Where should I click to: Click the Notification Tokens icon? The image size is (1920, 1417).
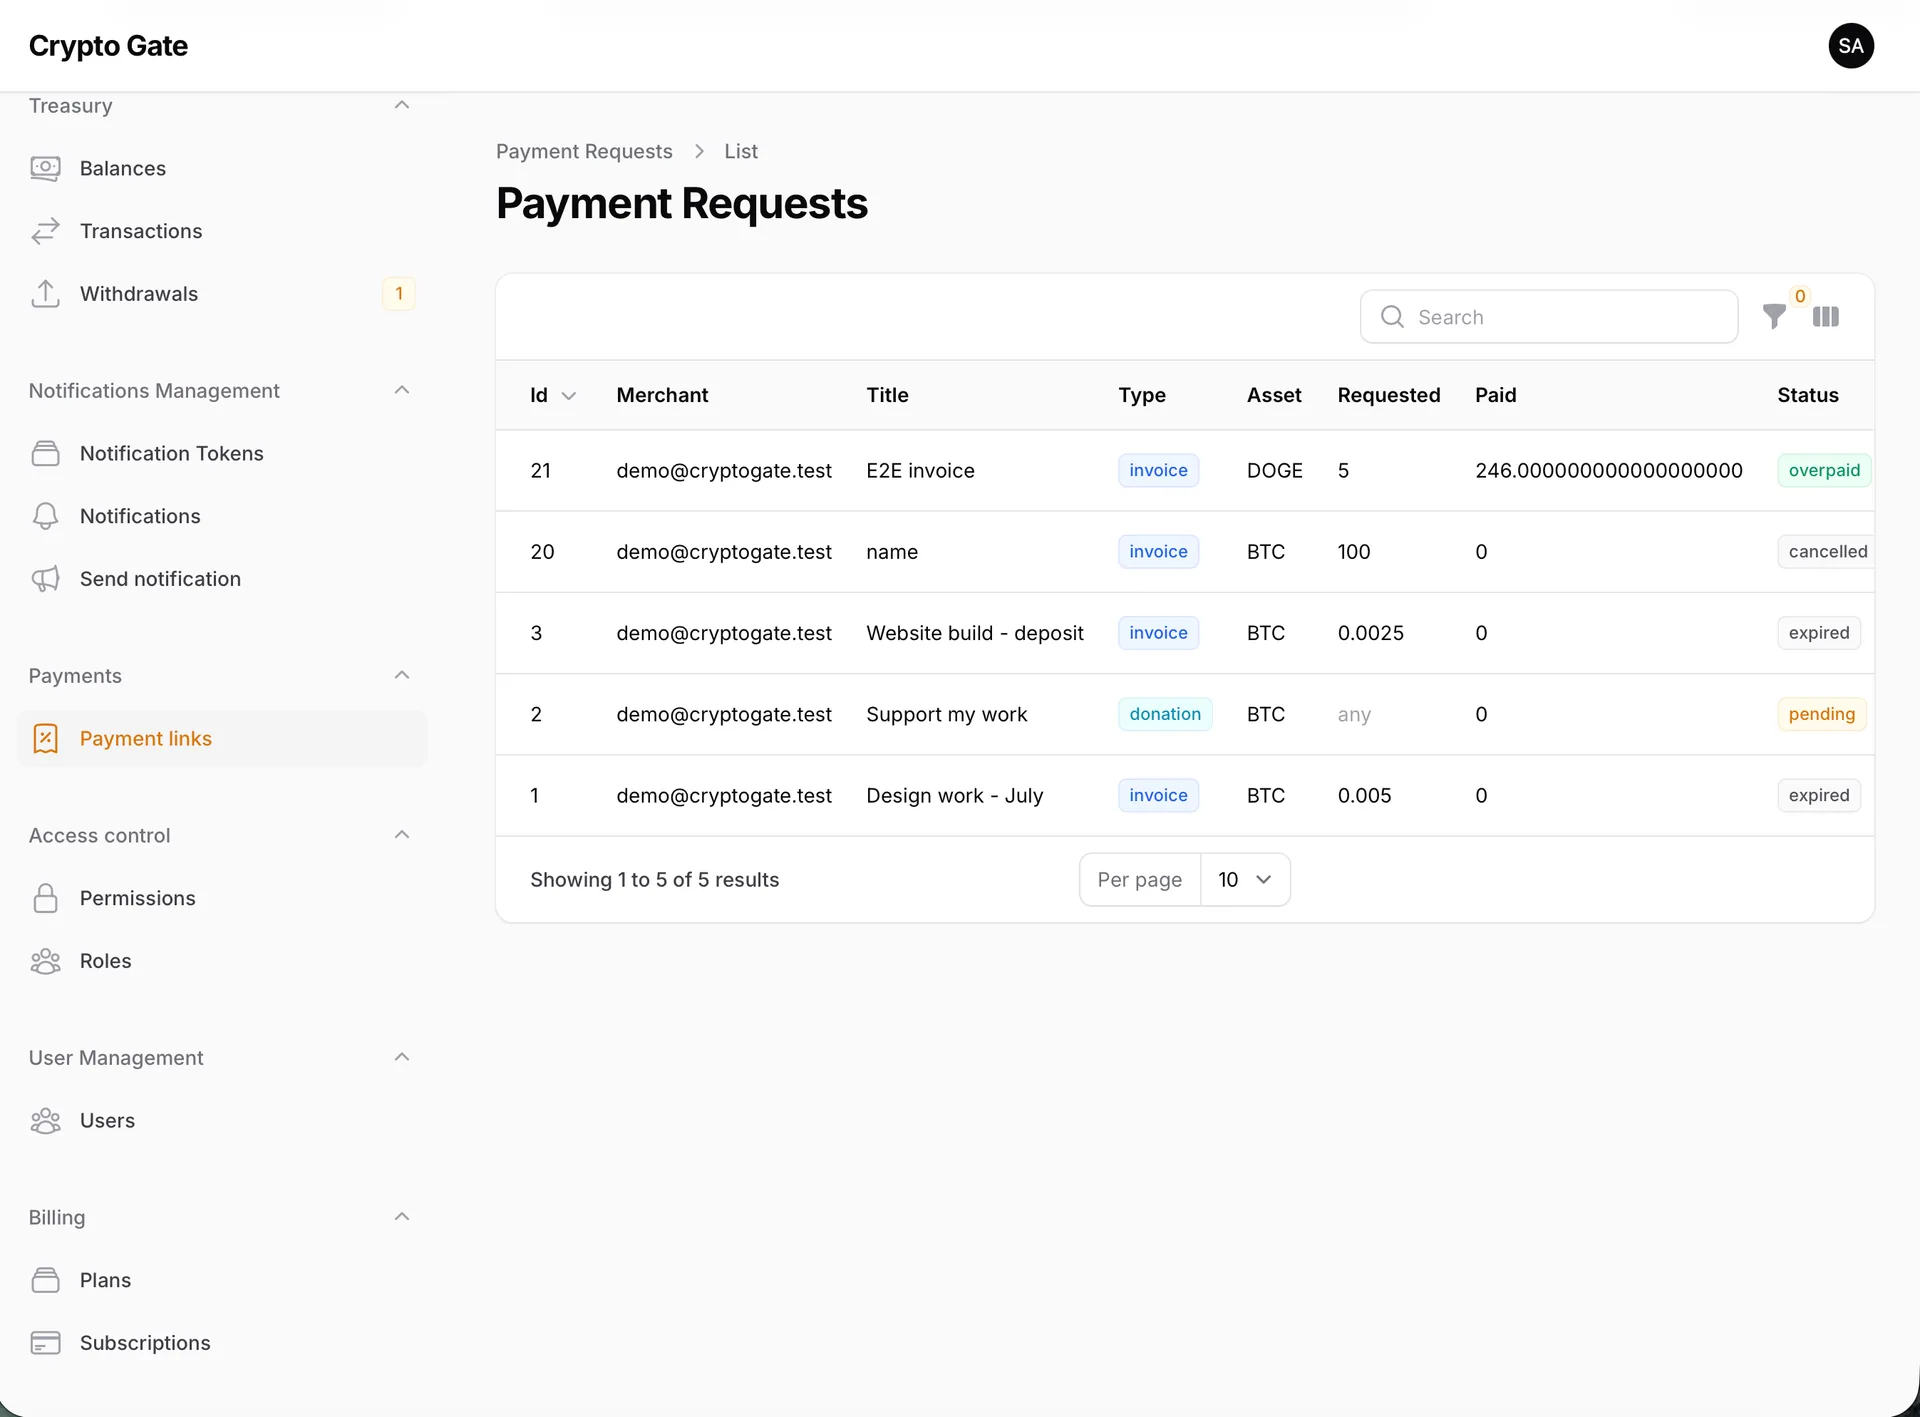tap(45, 453)
